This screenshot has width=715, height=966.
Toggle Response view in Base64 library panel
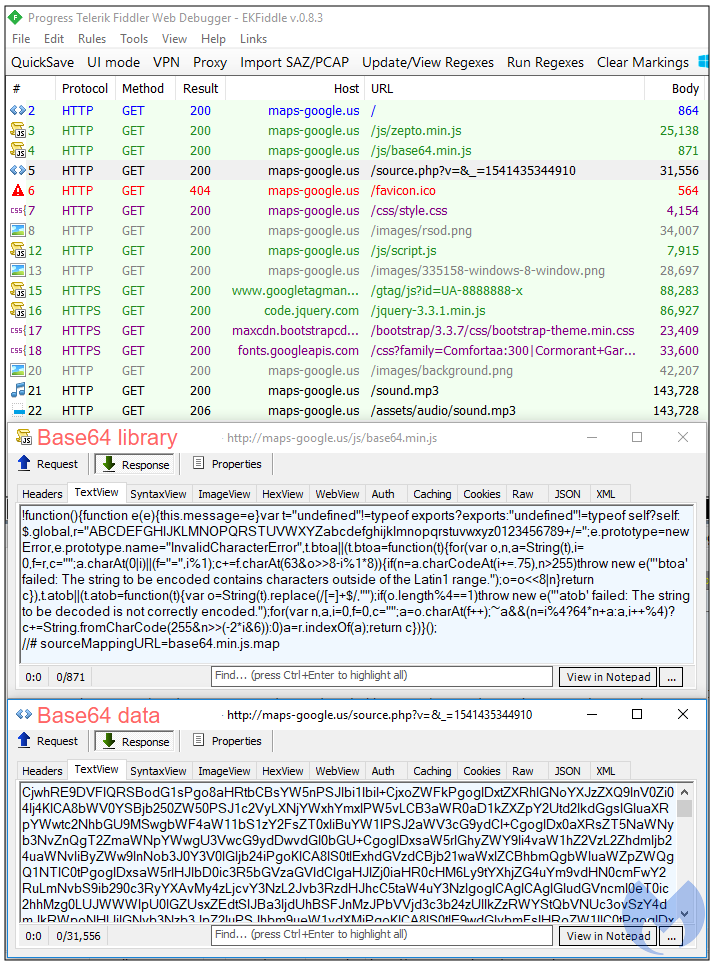coord(135,464)
